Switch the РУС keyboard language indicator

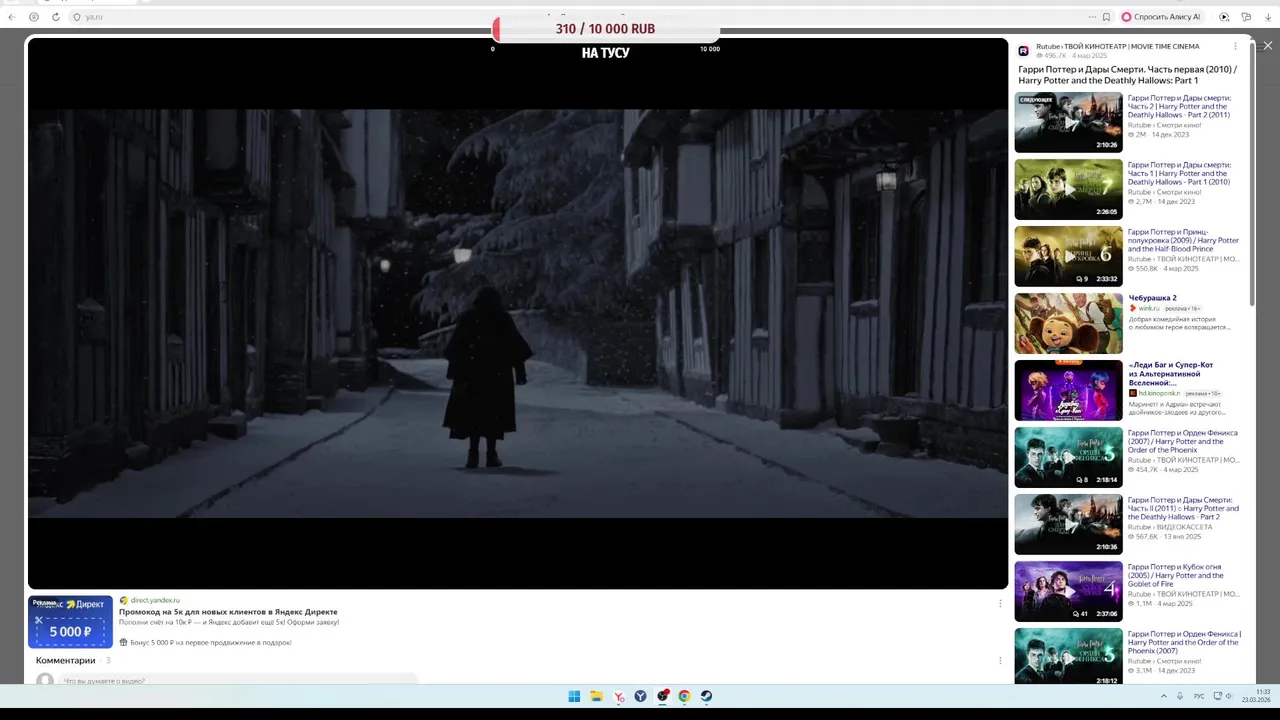1199,696
